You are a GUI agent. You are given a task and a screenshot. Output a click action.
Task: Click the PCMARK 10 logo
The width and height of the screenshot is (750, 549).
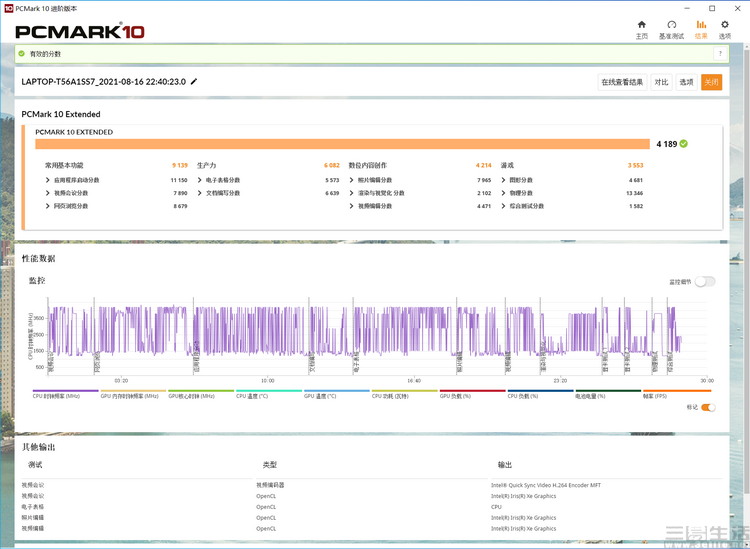tap(80, 31)
